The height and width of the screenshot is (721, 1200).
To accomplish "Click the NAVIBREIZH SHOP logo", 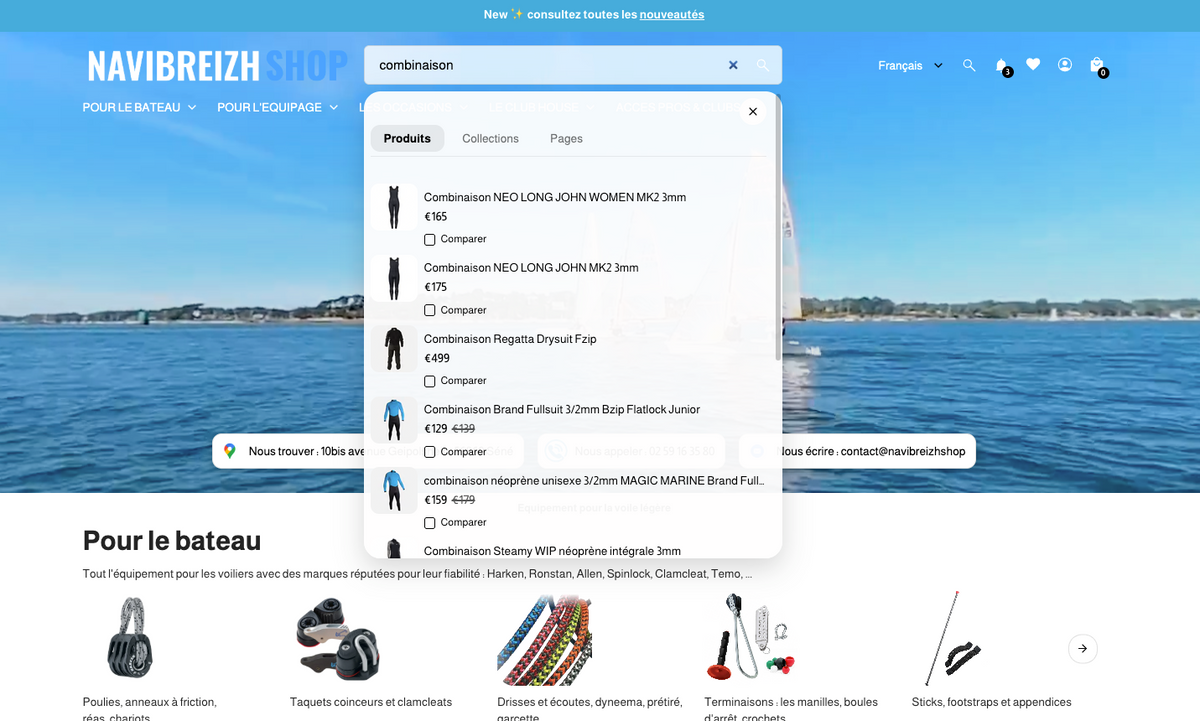I will click(217, 66).
